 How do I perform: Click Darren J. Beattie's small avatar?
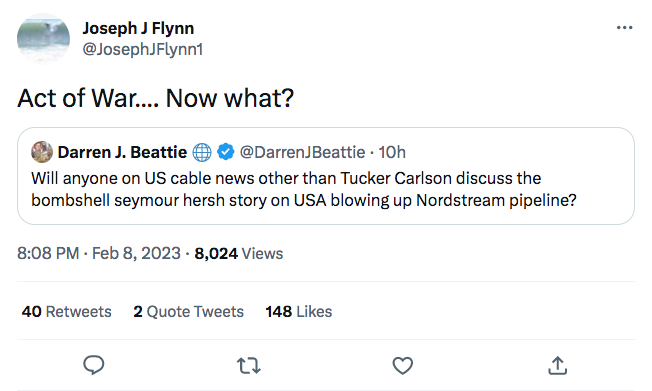[42, 152]
